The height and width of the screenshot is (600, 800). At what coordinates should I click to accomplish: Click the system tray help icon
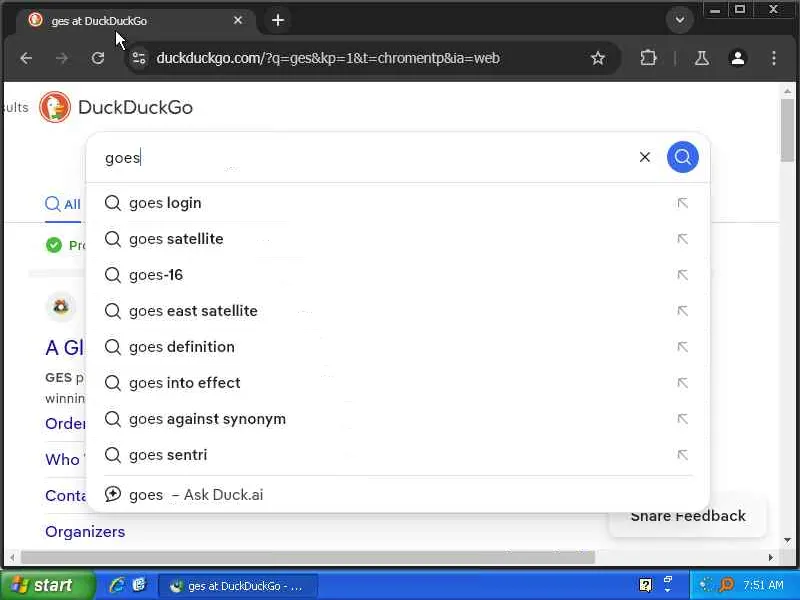tap(645, 585)
